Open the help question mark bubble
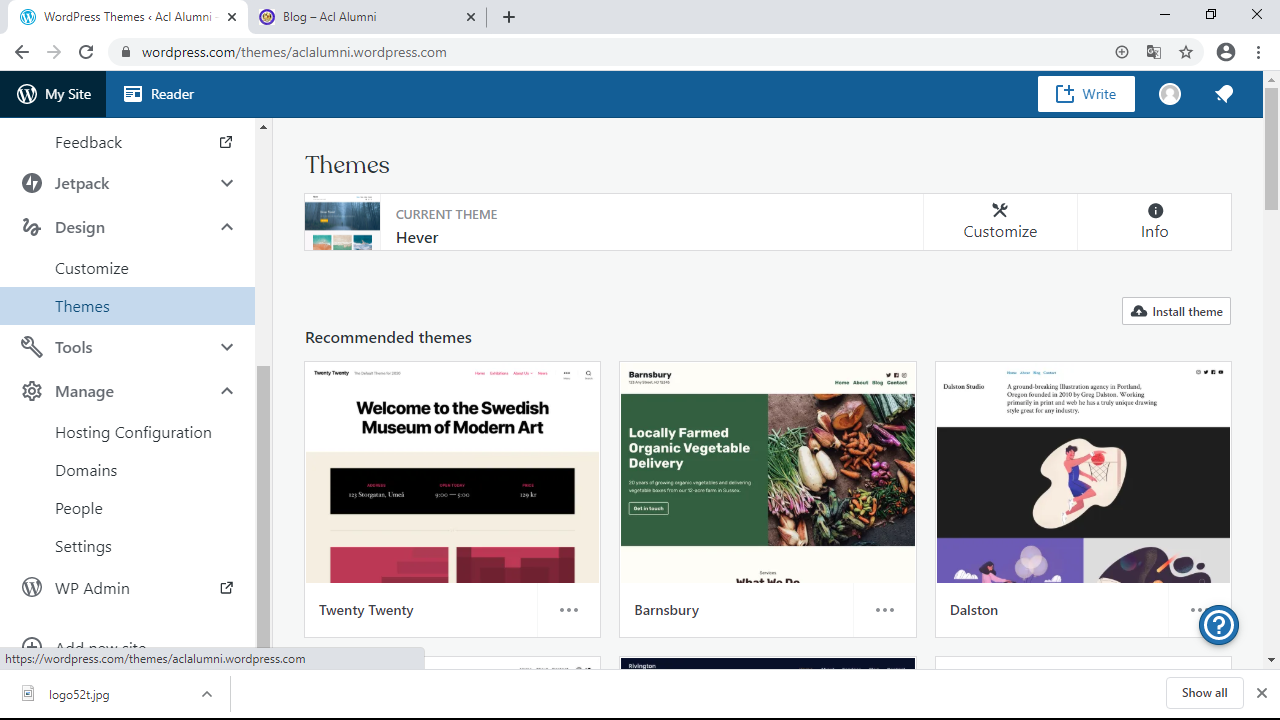The width and height of the screenshot is (1280, 720). tap(1219, 625)
